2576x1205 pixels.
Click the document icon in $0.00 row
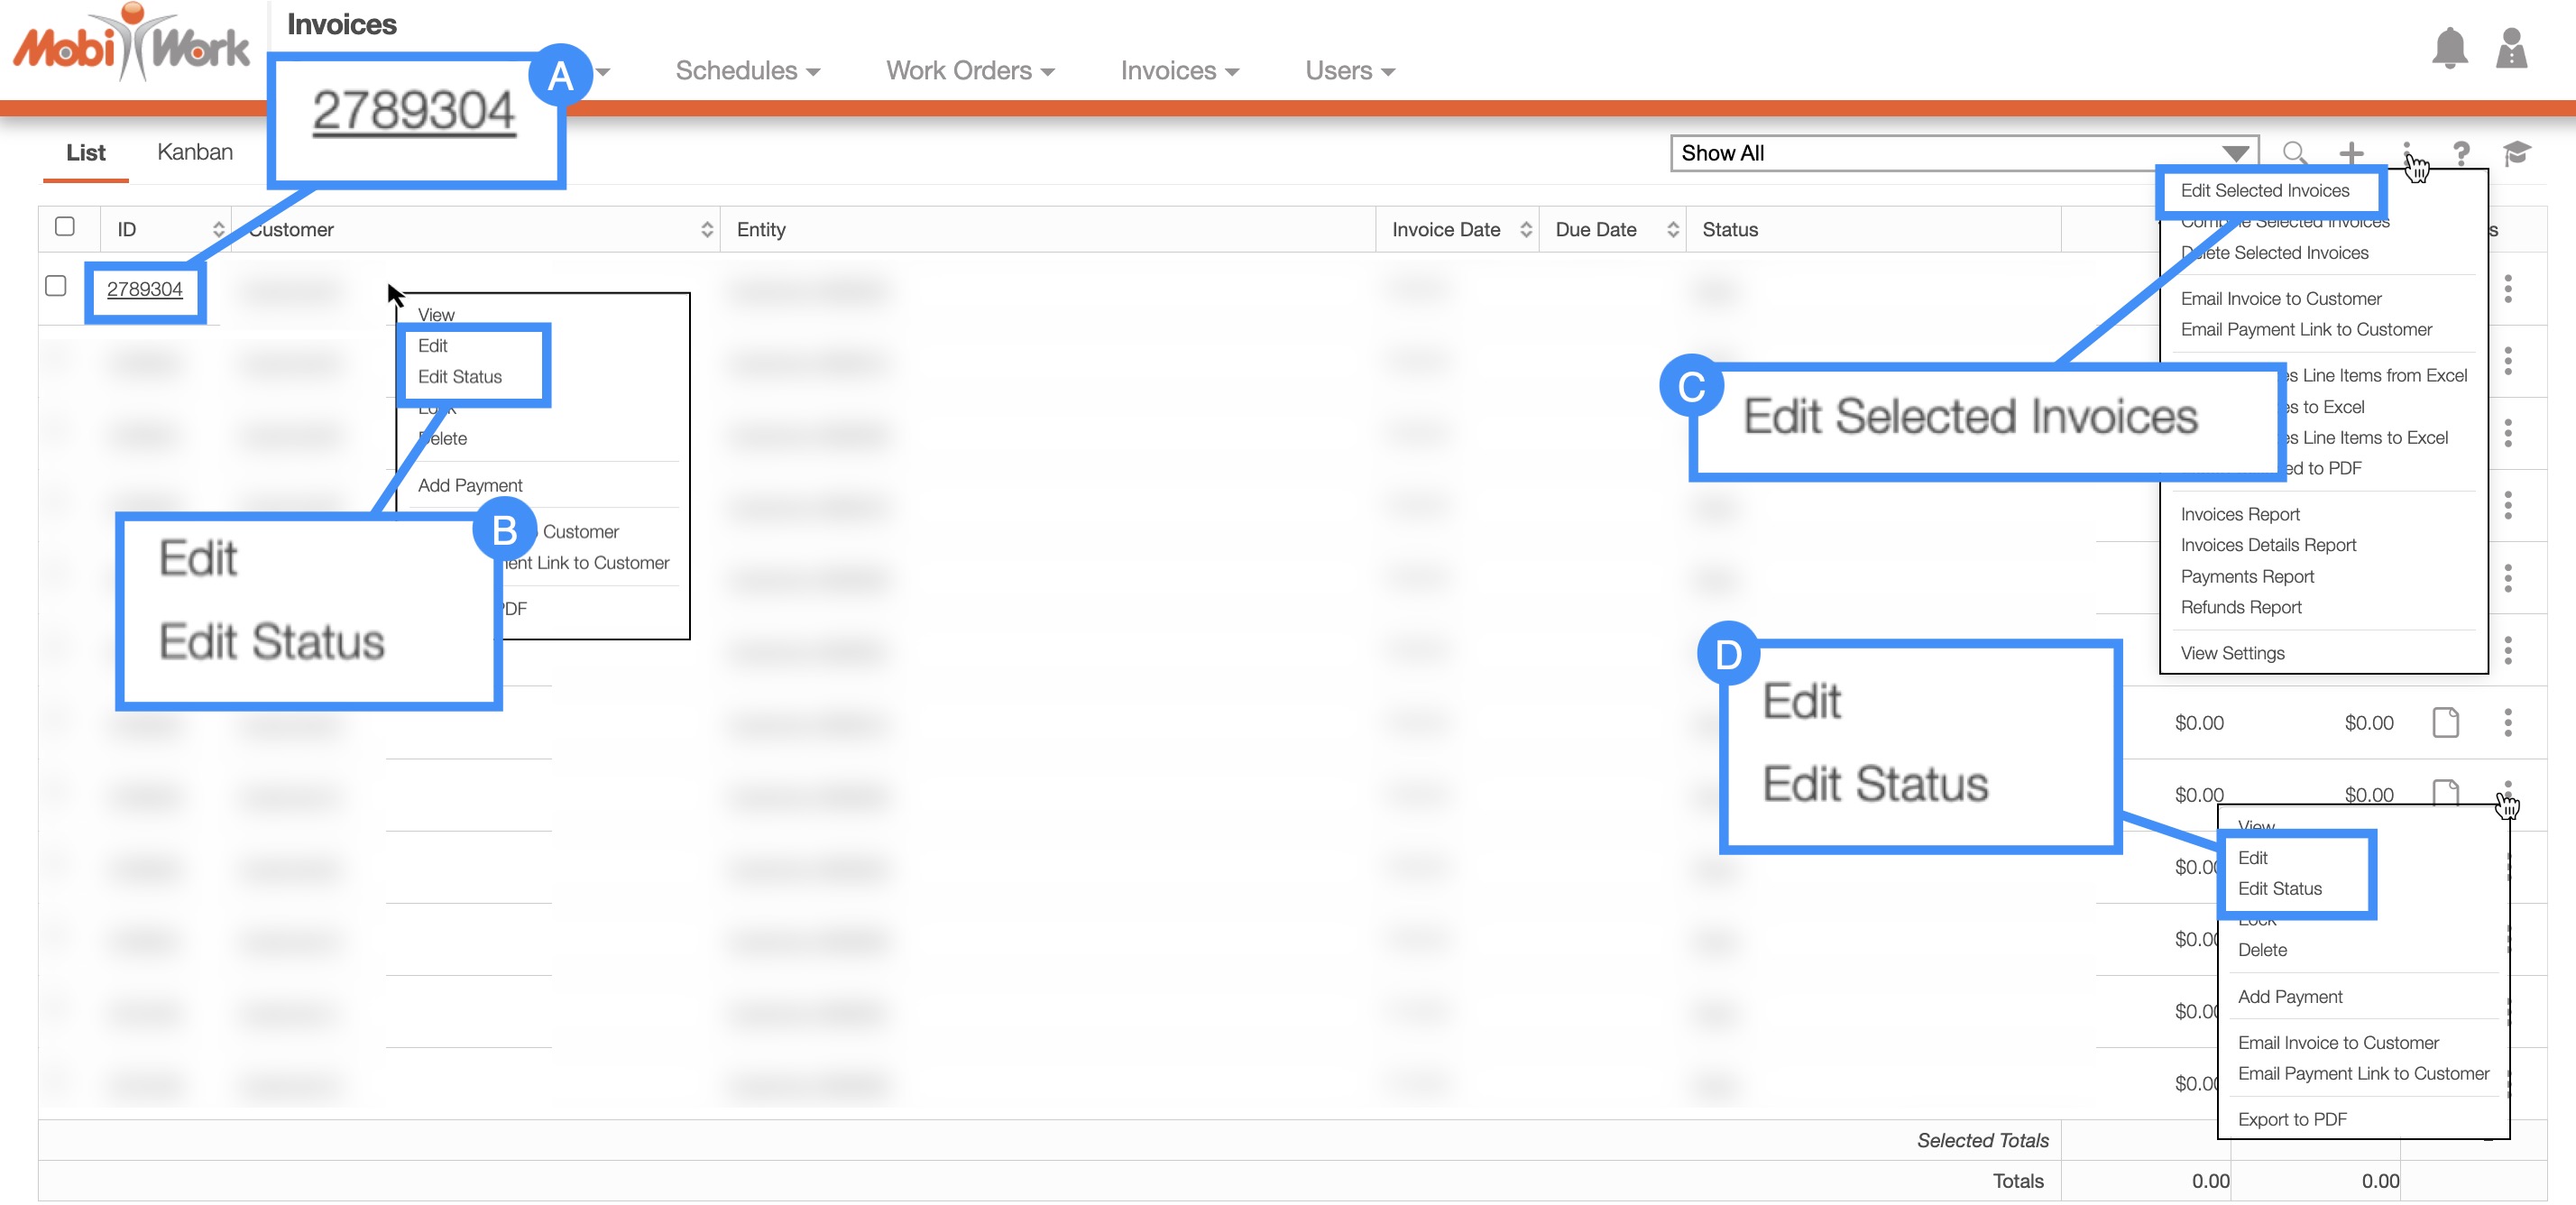point(2445,722)
